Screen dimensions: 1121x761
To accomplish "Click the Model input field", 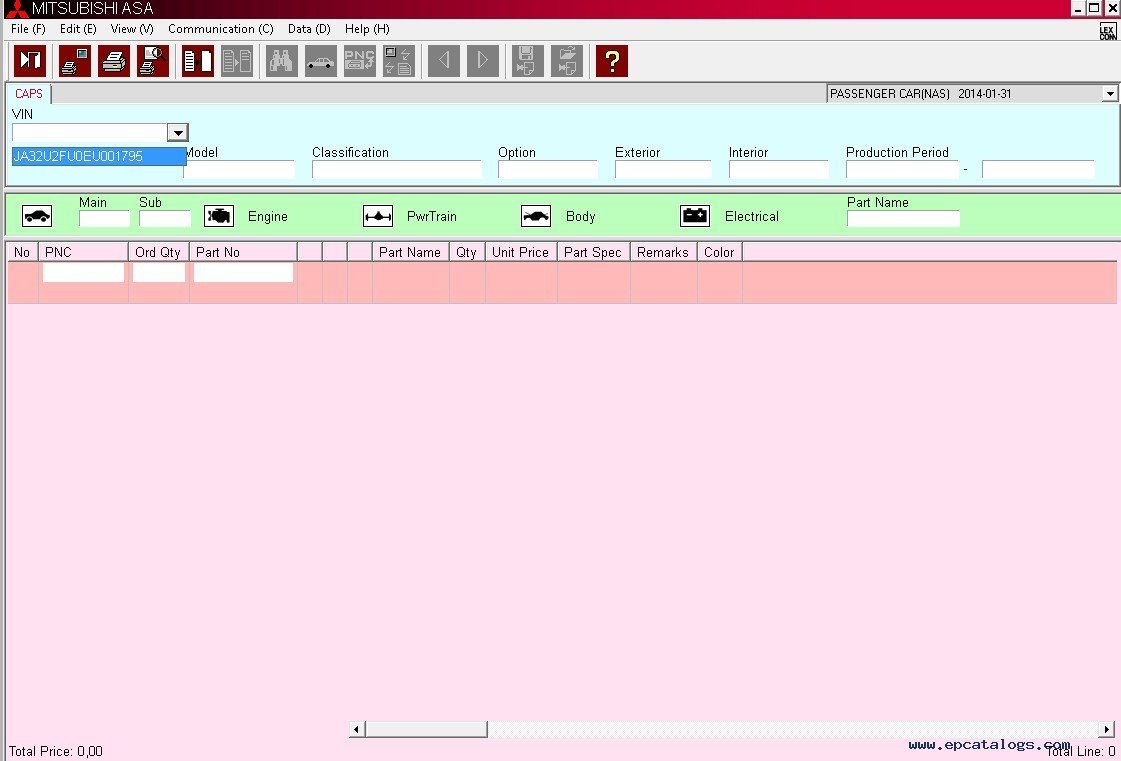I will (x=239, y=170).
